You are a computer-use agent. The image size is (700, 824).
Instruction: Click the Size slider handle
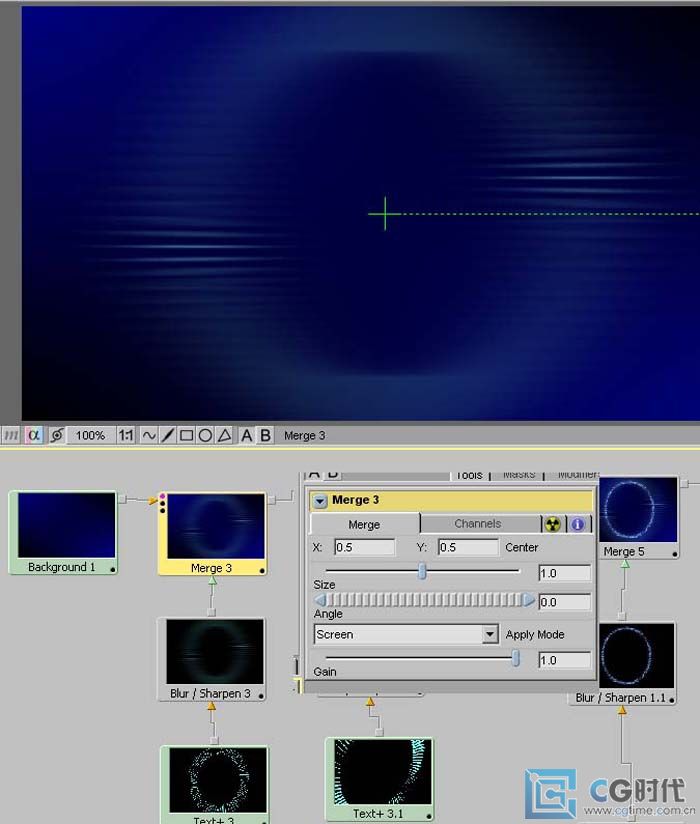coord(422,571)
